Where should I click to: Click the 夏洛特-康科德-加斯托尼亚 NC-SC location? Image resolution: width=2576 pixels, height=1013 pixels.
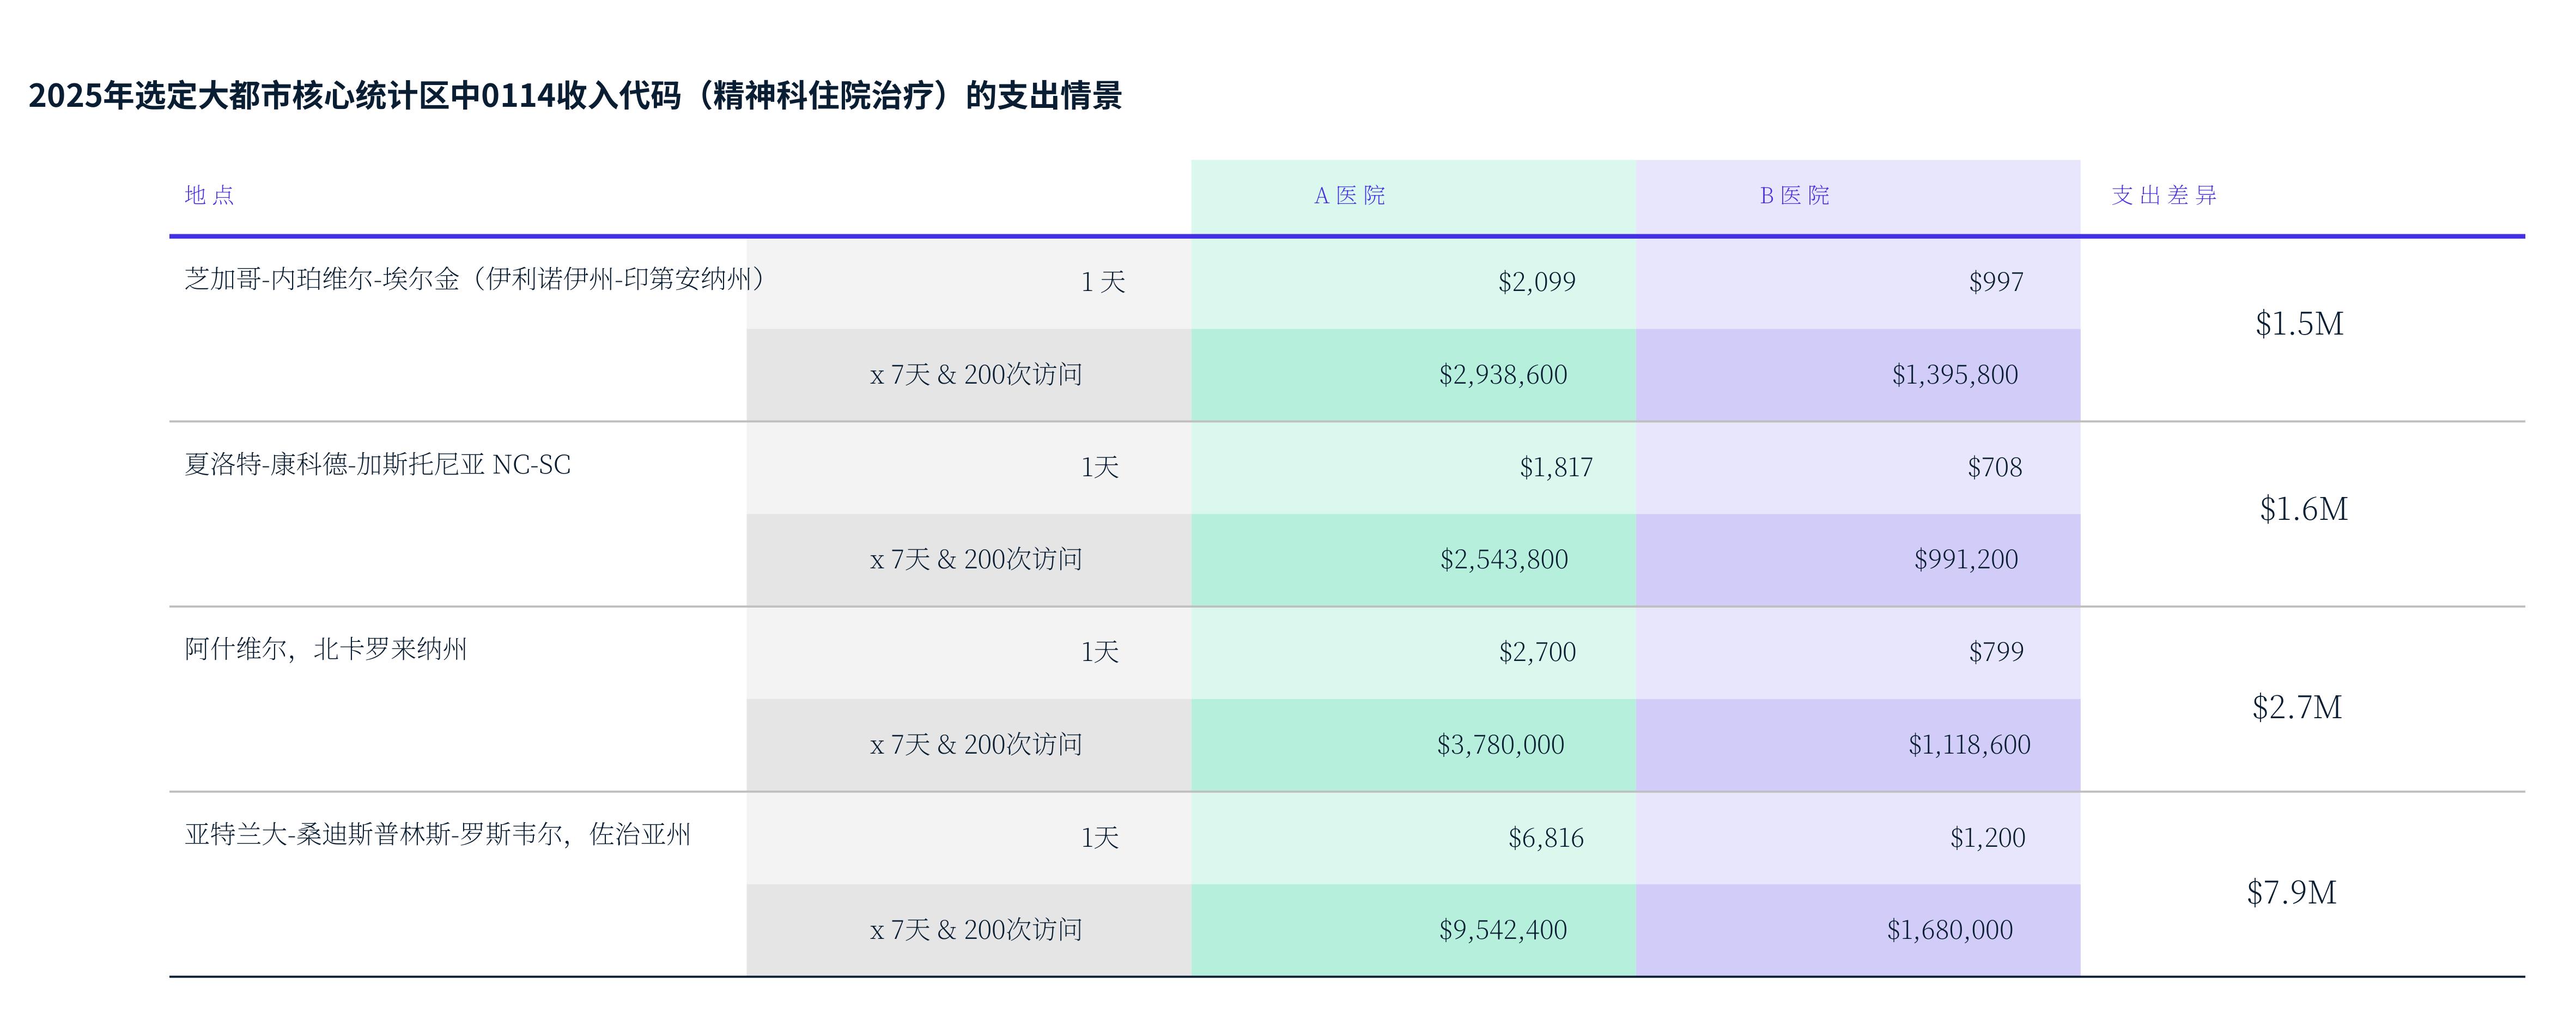[x=377, y=465]
